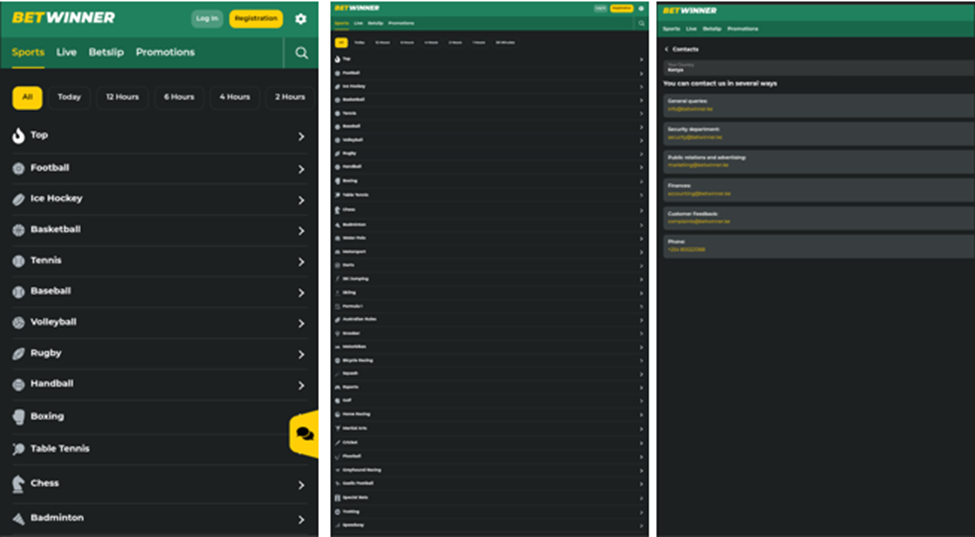The width and height of the screenshot is (975, 537).
Task: Click the Rugby ball icon in left screenshot
Action: pyautogui.click(x=19, y=354)
